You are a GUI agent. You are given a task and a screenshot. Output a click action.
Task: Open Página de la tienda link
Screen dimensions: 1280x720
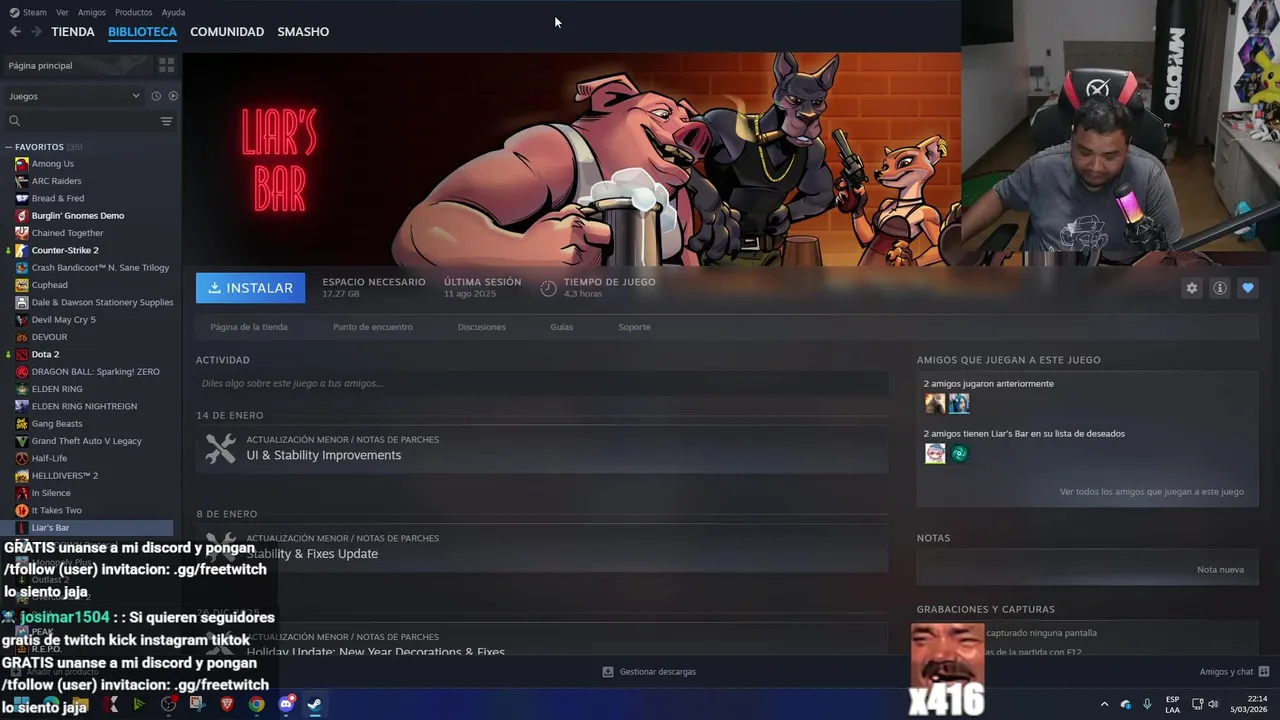click(249, 327)
